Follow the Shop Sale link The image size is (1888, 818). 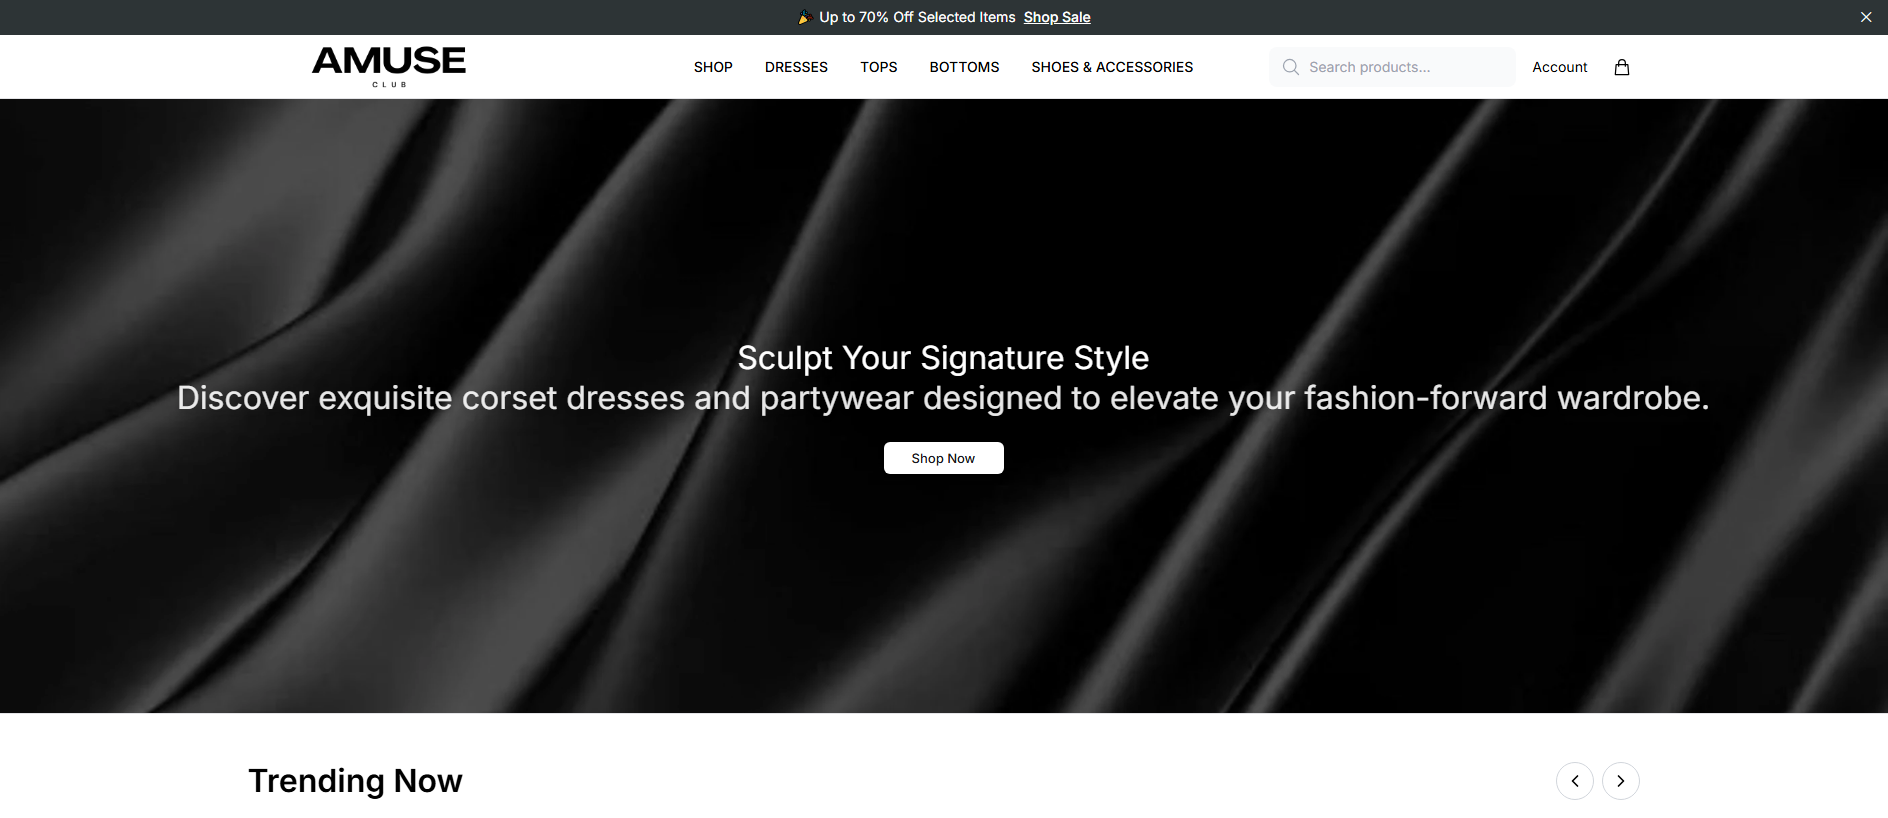(x=1057, y=17)
